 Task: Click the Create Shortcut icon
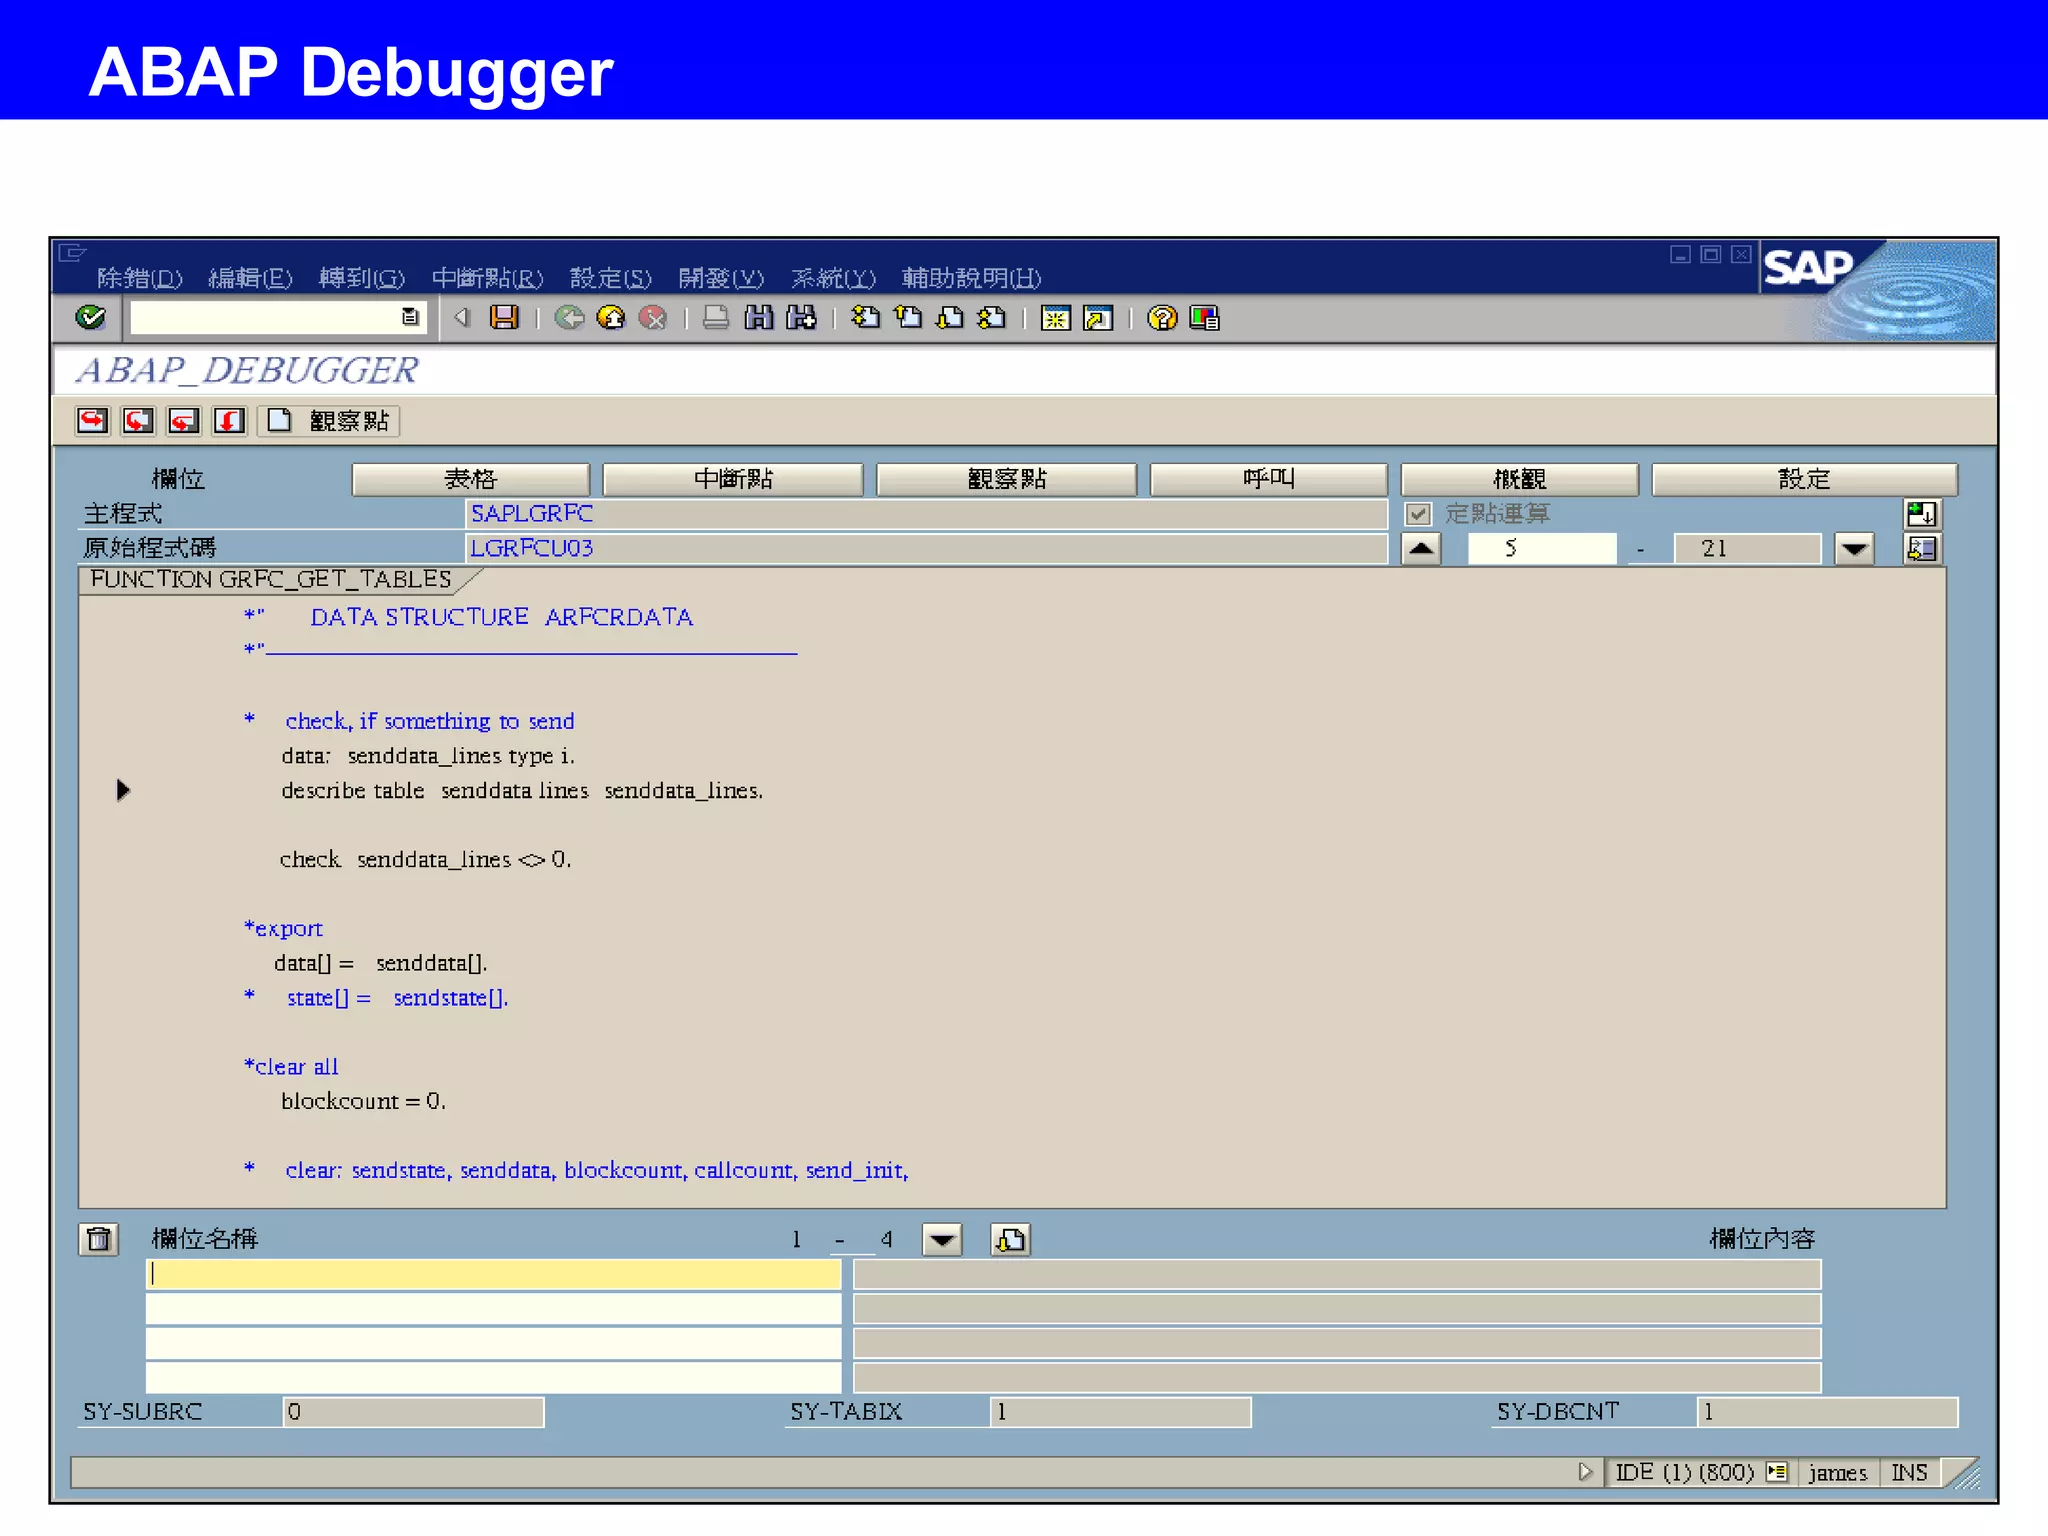click(x=1098, y=318)
